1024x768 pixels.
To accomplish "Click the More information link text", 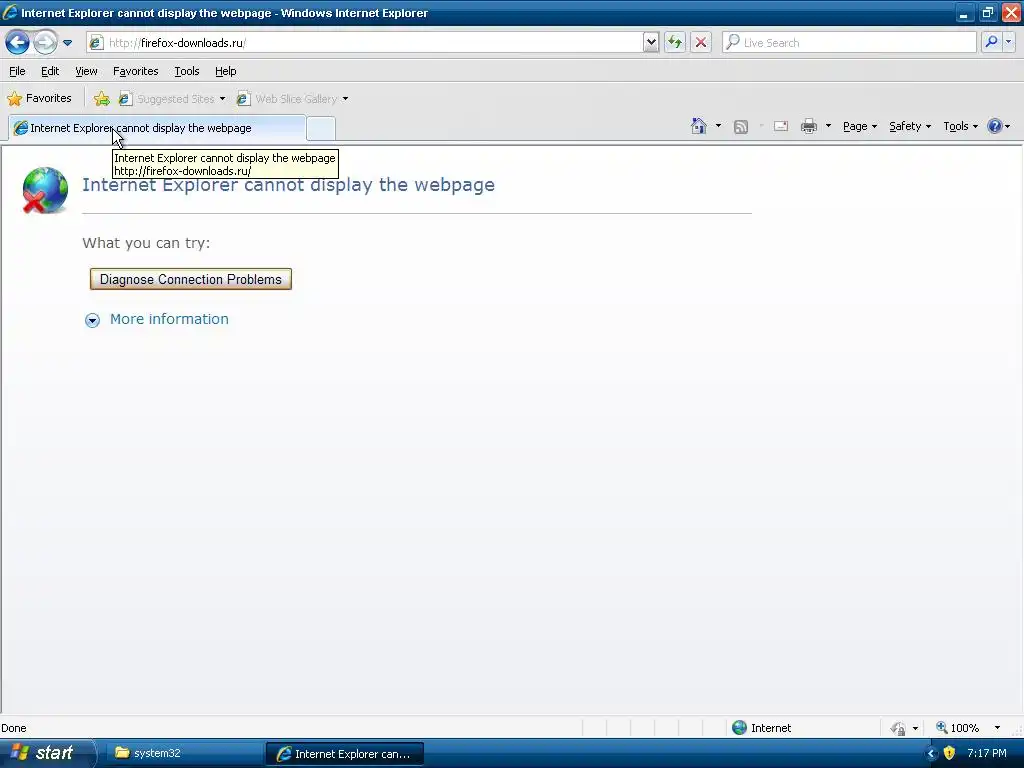I will point(169,319).
